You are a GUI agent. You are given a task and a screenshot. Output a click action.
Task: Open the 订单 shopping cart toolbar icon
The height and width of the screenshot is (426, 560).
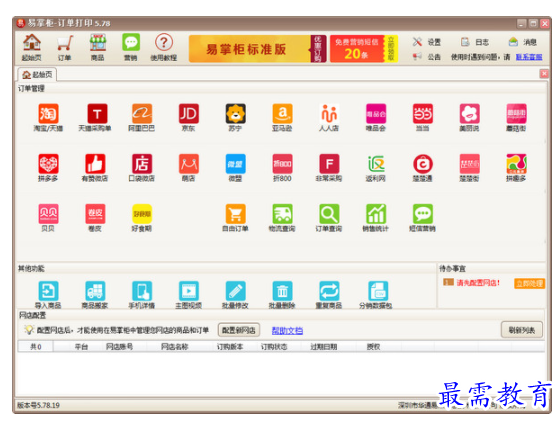[x=65, y=47]
